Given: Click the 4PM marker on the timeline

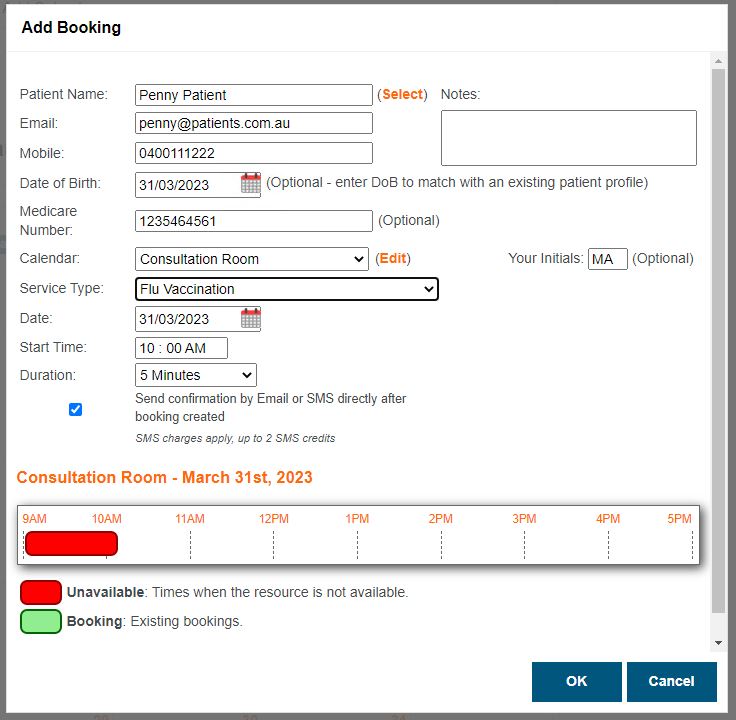Looking at the screenshot, I should tap(608, 519).
